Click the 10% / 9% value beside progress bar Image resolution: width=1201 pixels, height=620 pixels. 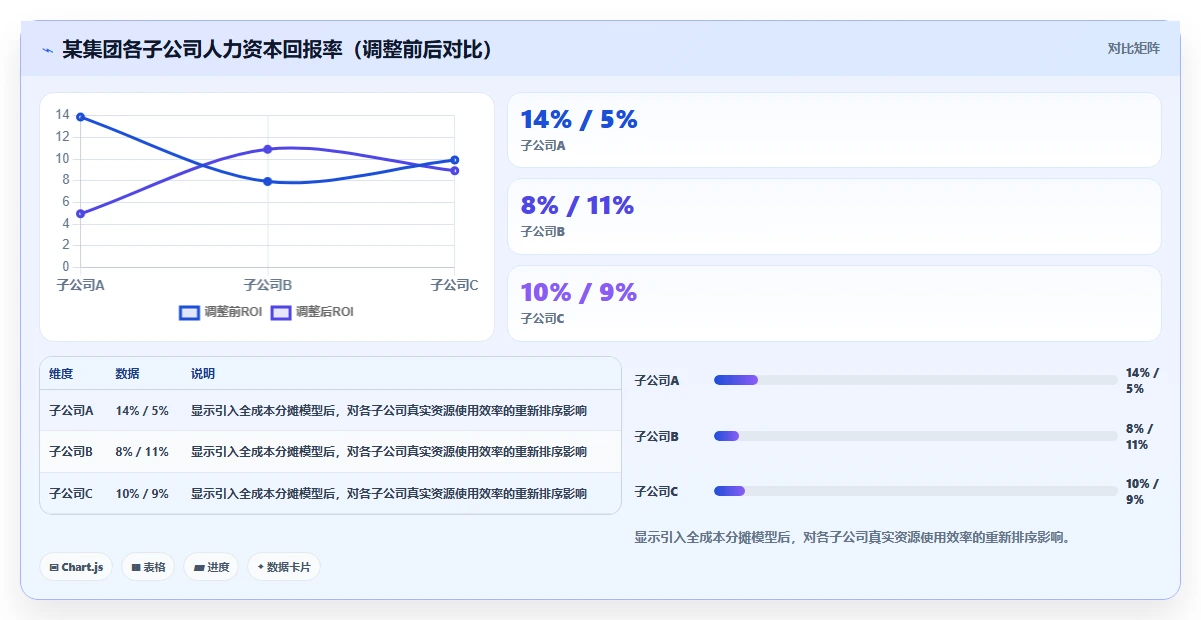coord(1142,491)
